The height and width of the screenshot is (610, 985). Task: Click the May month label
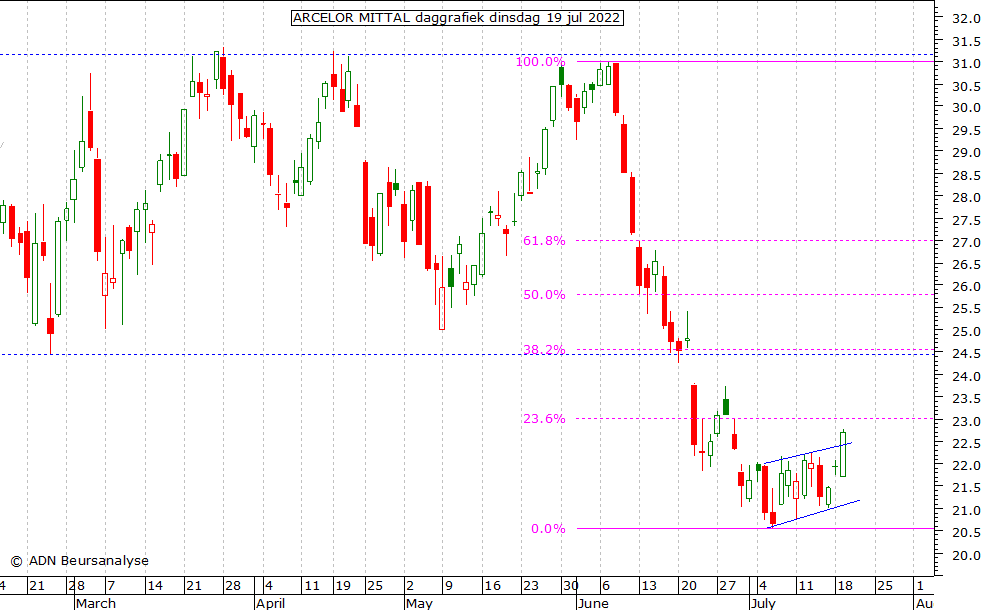(x=419, y=604)
